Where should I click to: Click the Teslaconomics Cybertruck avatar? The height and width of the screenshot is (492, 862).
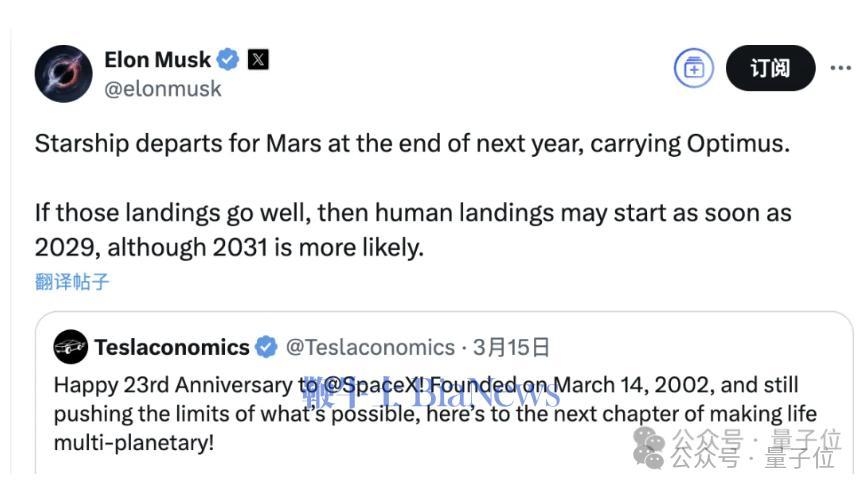coord(70,347)
